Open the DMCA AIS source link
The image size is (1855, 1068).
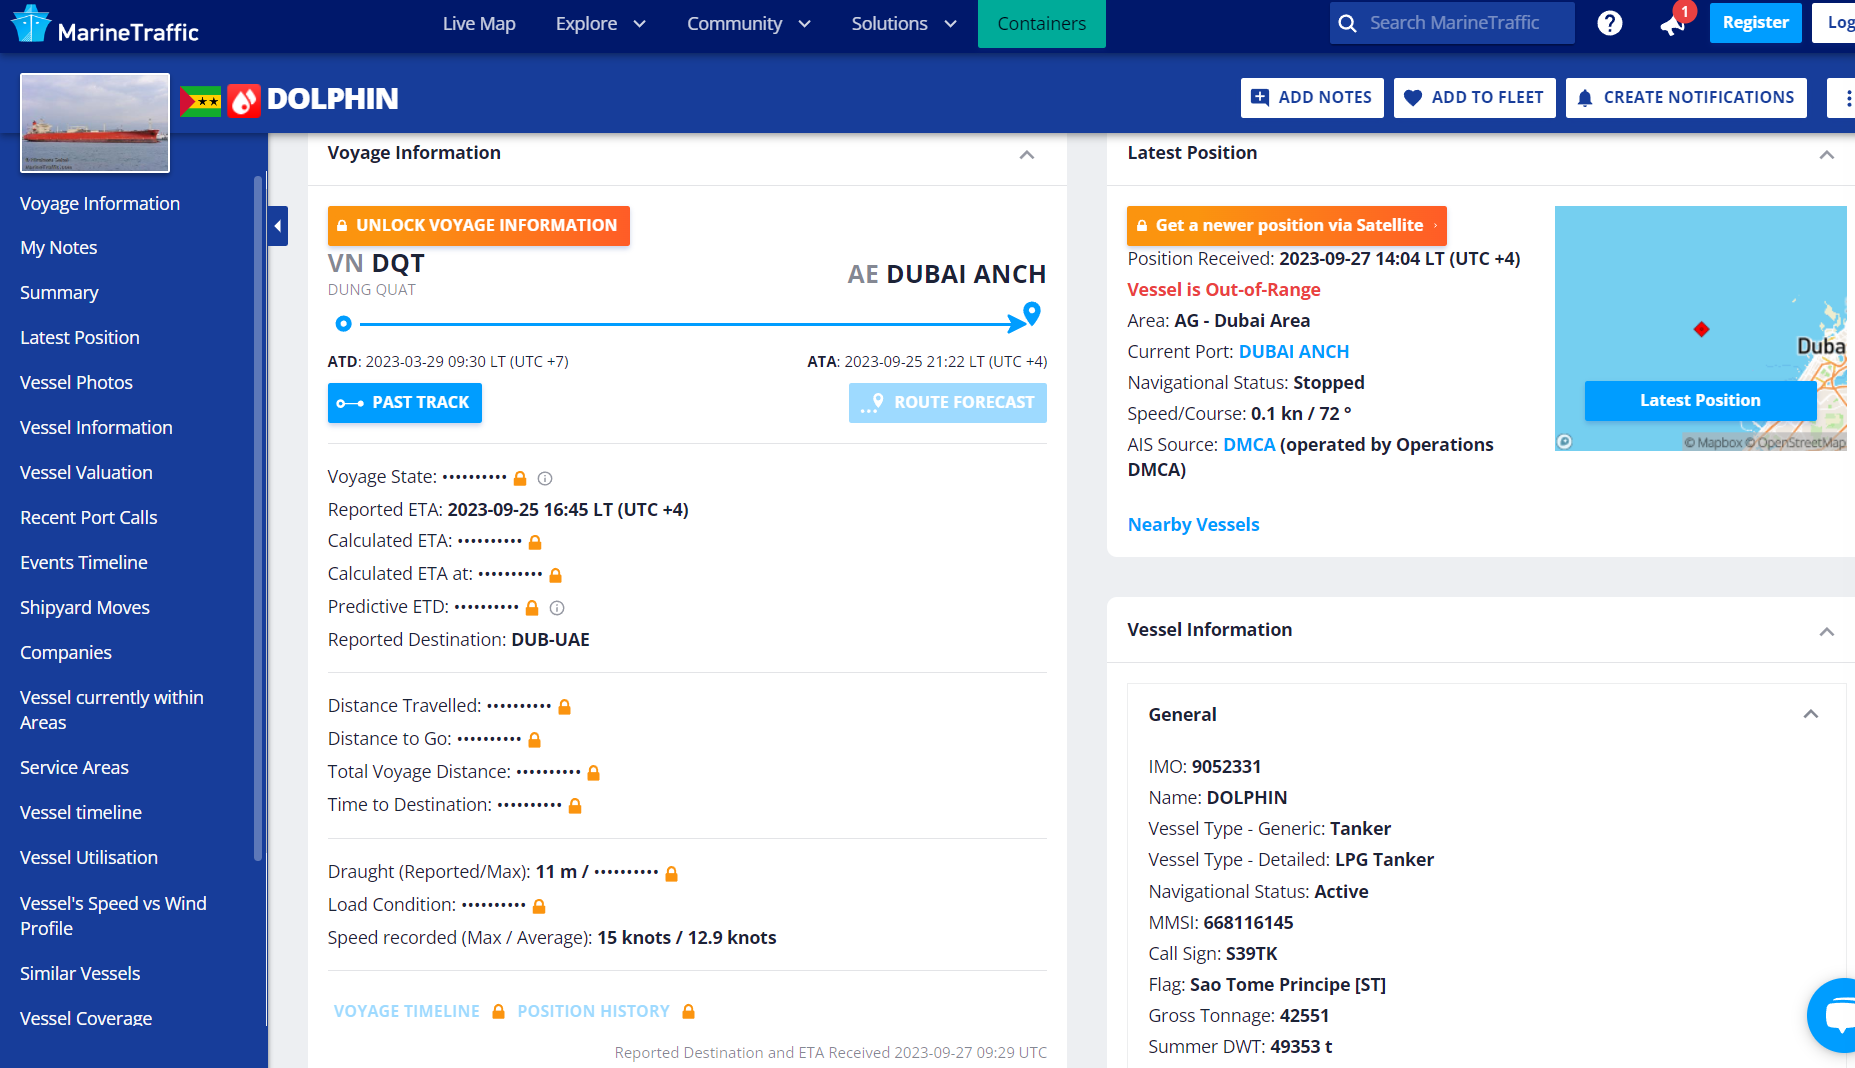pyautogui.click(x=1249, y=445)
